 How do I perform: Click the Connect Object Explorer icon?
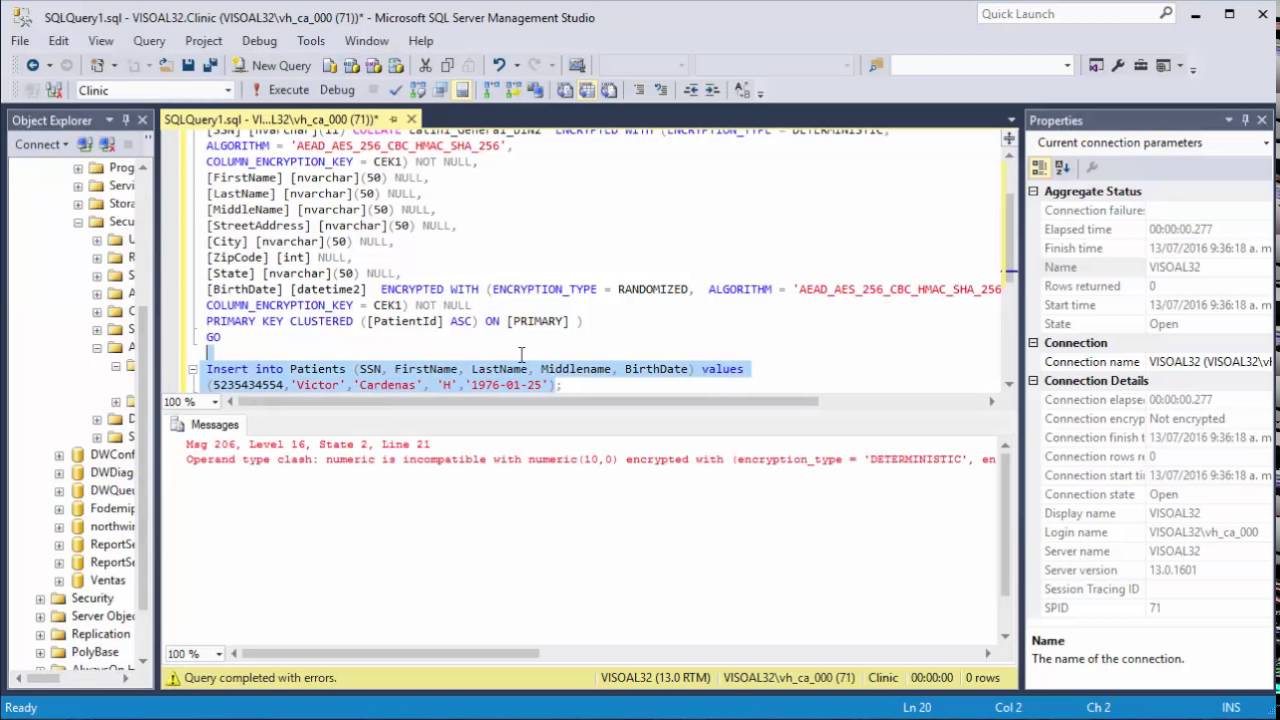[85, 144]
